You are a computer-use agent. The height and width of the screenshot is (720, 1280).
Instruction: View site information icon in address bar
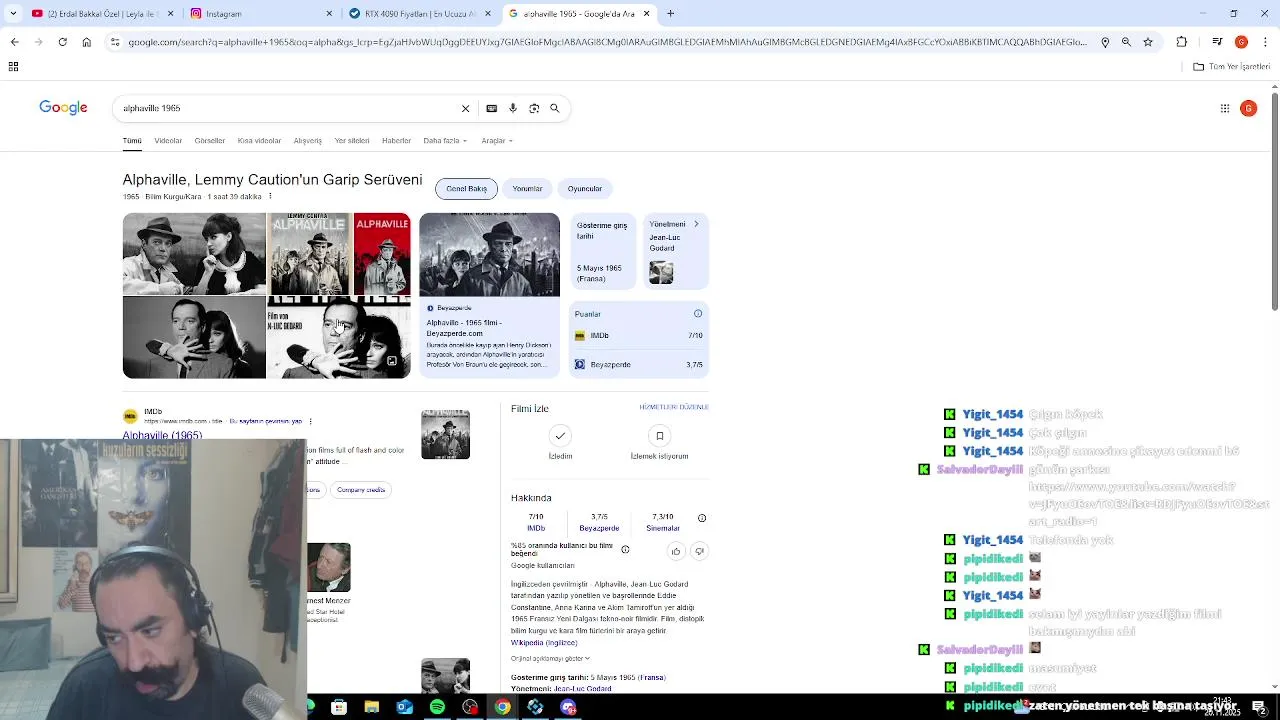(x=115, y=42)
